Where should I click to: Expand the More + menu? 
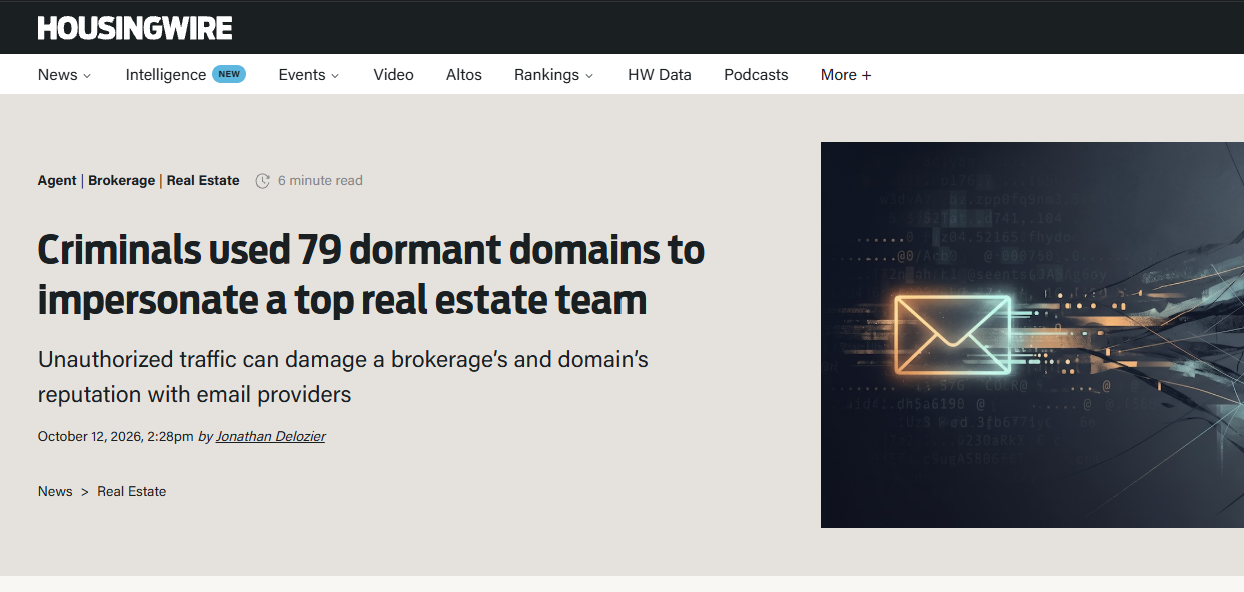(846, 75)
